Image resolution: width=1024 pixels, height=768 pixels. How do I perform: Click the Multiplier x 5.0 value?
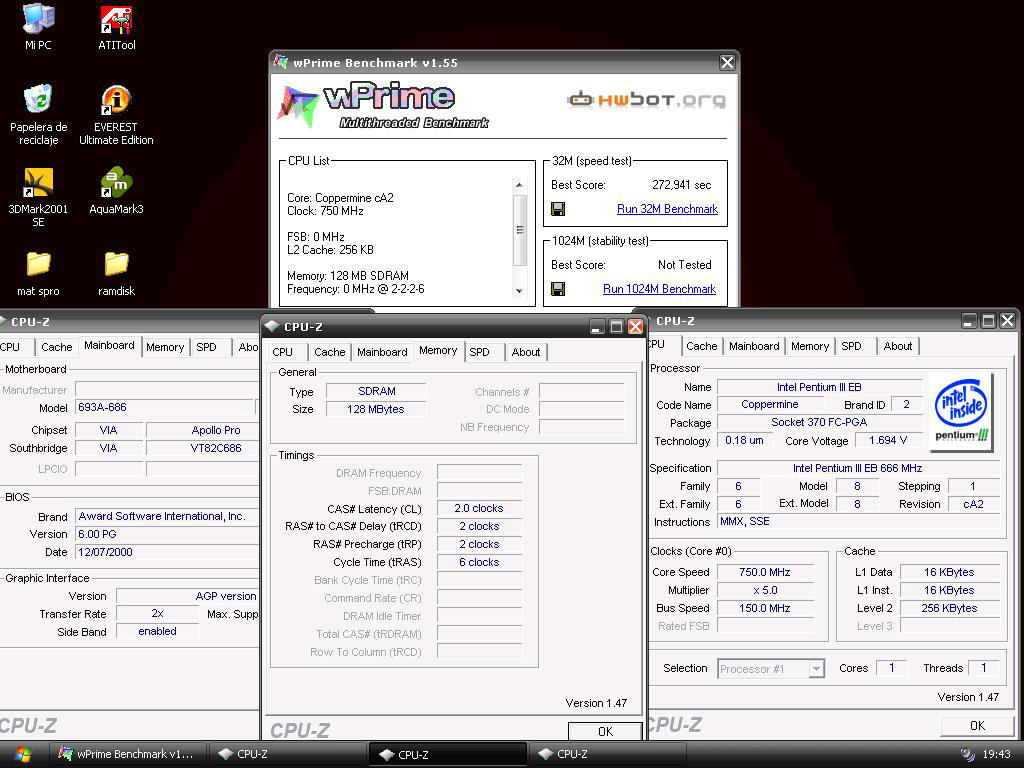click(765, 590)
